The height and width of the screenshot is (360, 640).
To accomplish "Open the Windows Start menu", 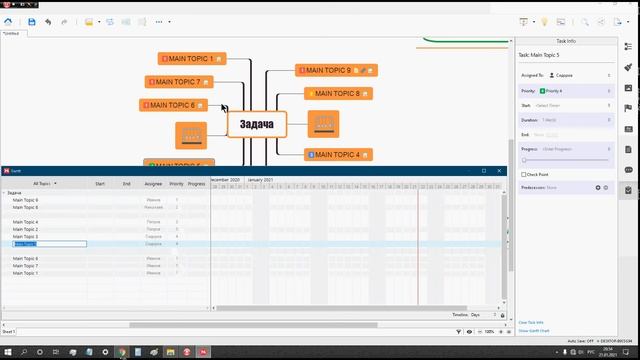I will click(x=8, y=352).
